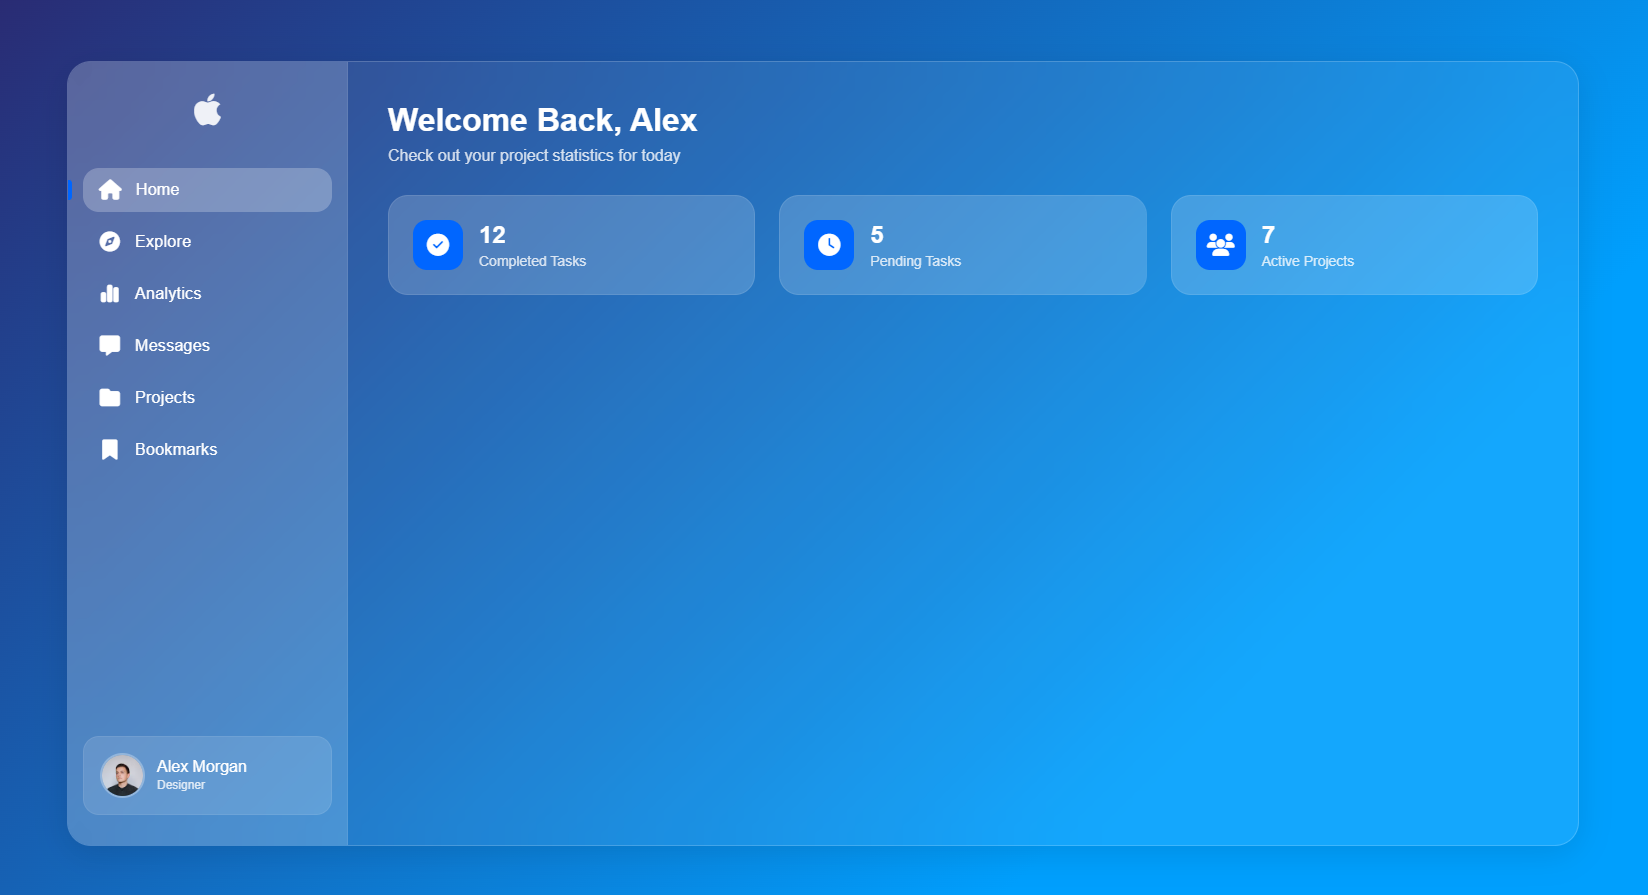Click Alex Morgan's profile avatar
The height and width of the screenshot is (895, 1648).
coord(123,775)
